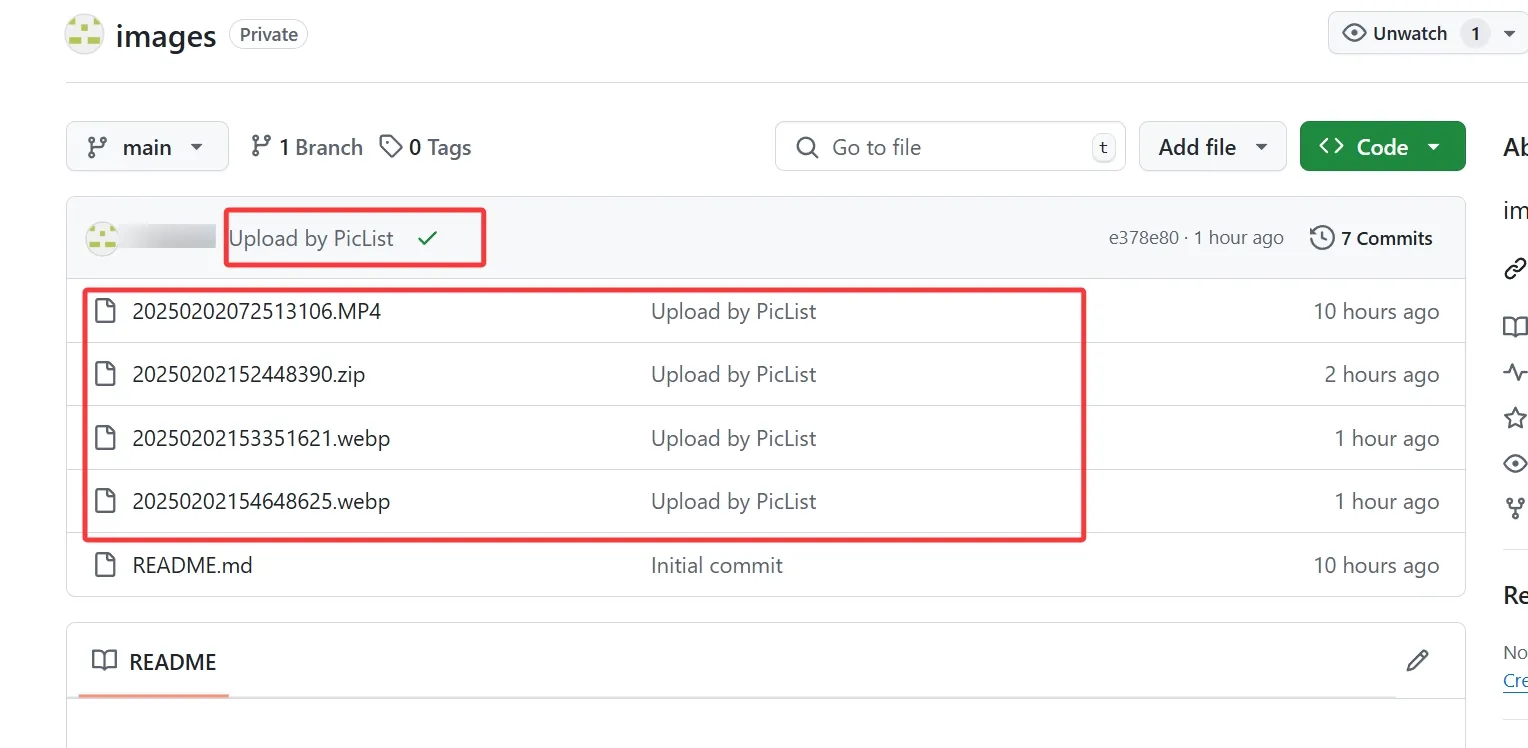
Task: Click the branch icon beside 1 Branch
Action: [261, 147]
